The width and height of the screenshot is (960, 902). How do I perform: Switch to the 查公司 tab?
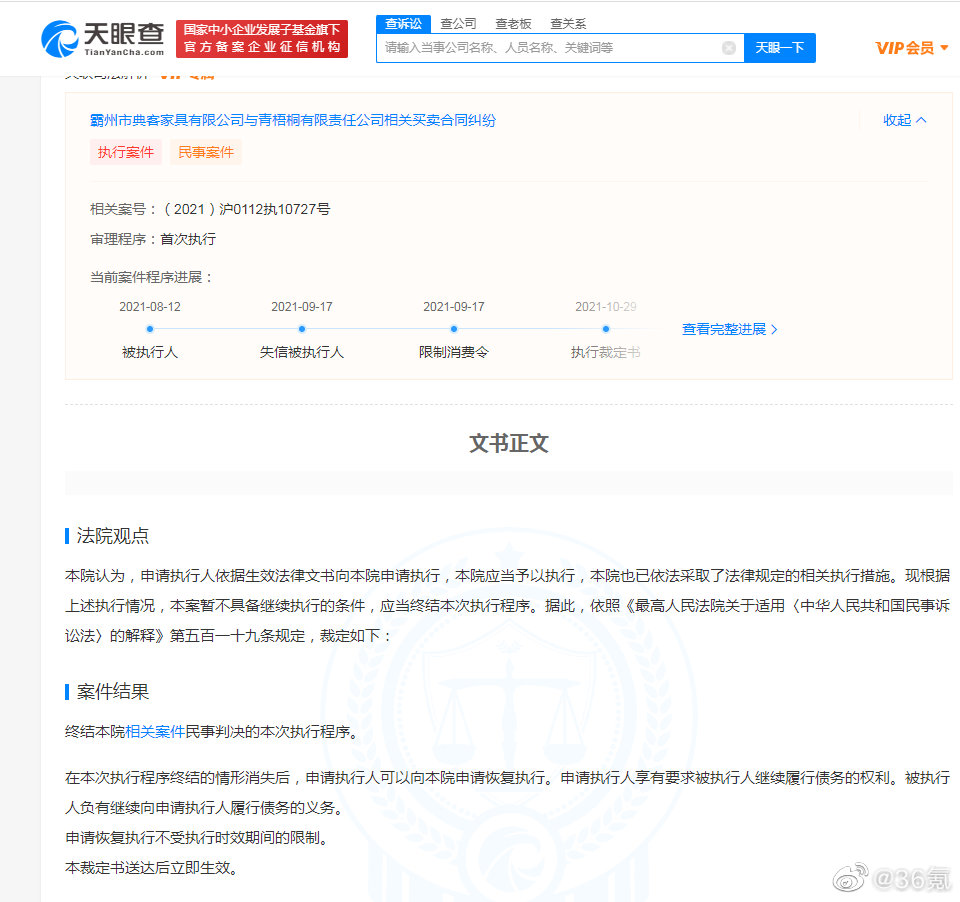pyautogui.click(x=458, y=23)
